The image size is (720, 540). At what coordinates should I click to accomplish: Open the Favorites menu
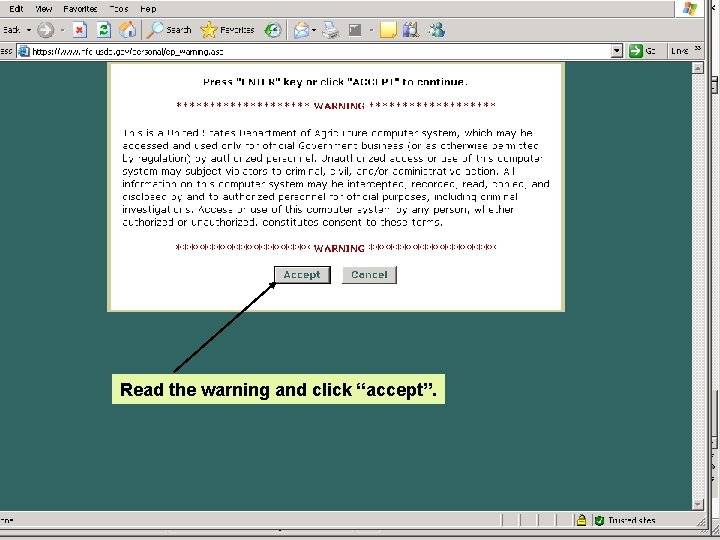point(80,9)
